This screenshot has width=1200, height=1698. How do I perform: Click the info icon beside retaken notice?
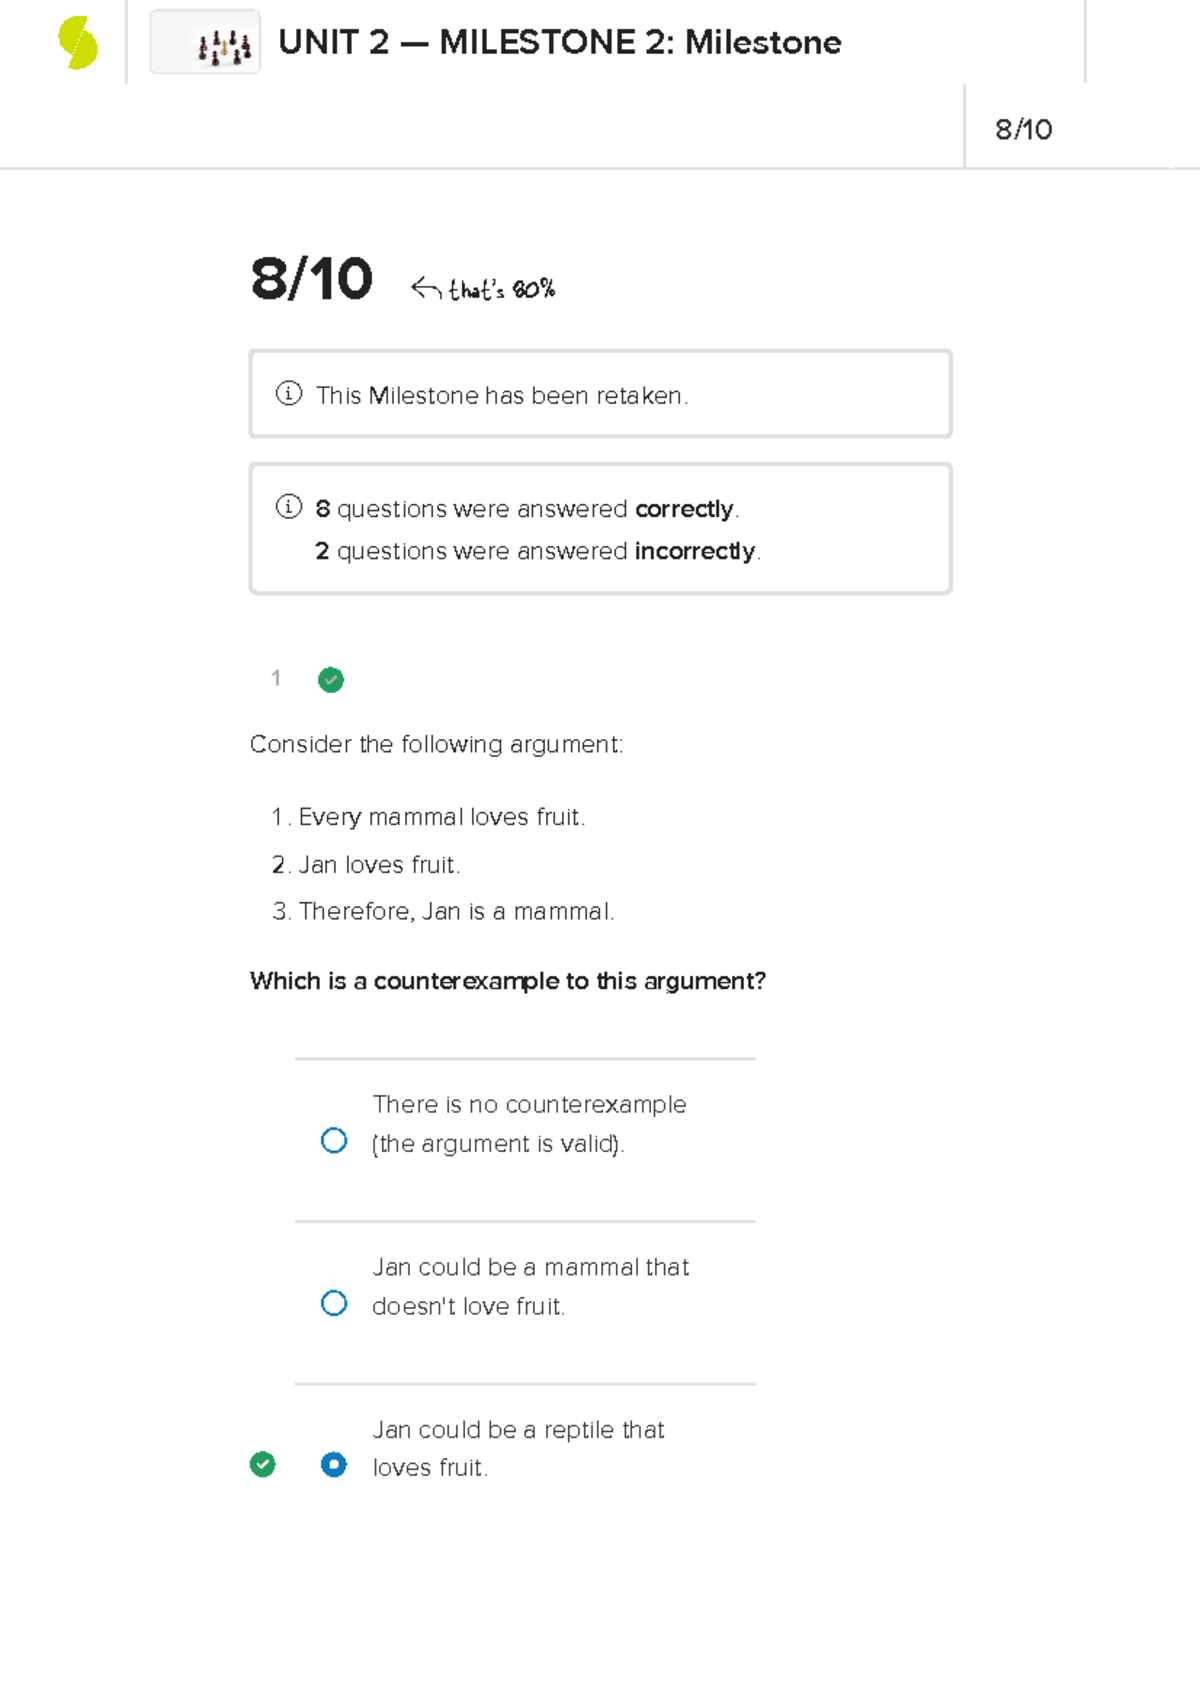[289, 394]
